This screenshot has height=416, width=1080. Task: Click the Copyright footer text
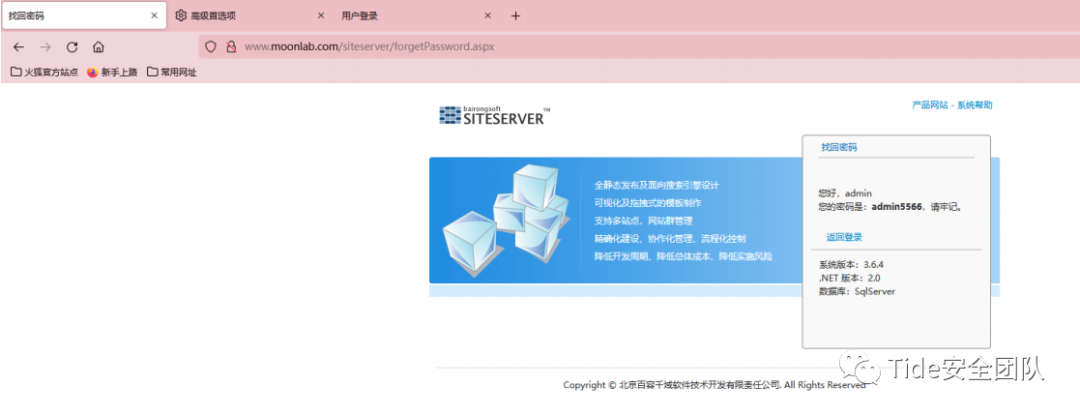(714, 385)
